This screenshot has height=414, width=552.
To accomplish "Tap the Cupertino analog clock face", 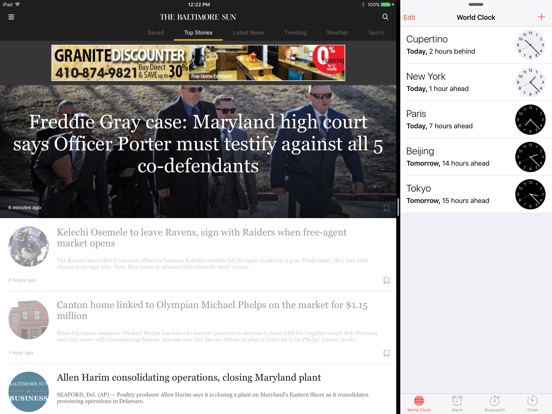I will click(x=530, y=45).
